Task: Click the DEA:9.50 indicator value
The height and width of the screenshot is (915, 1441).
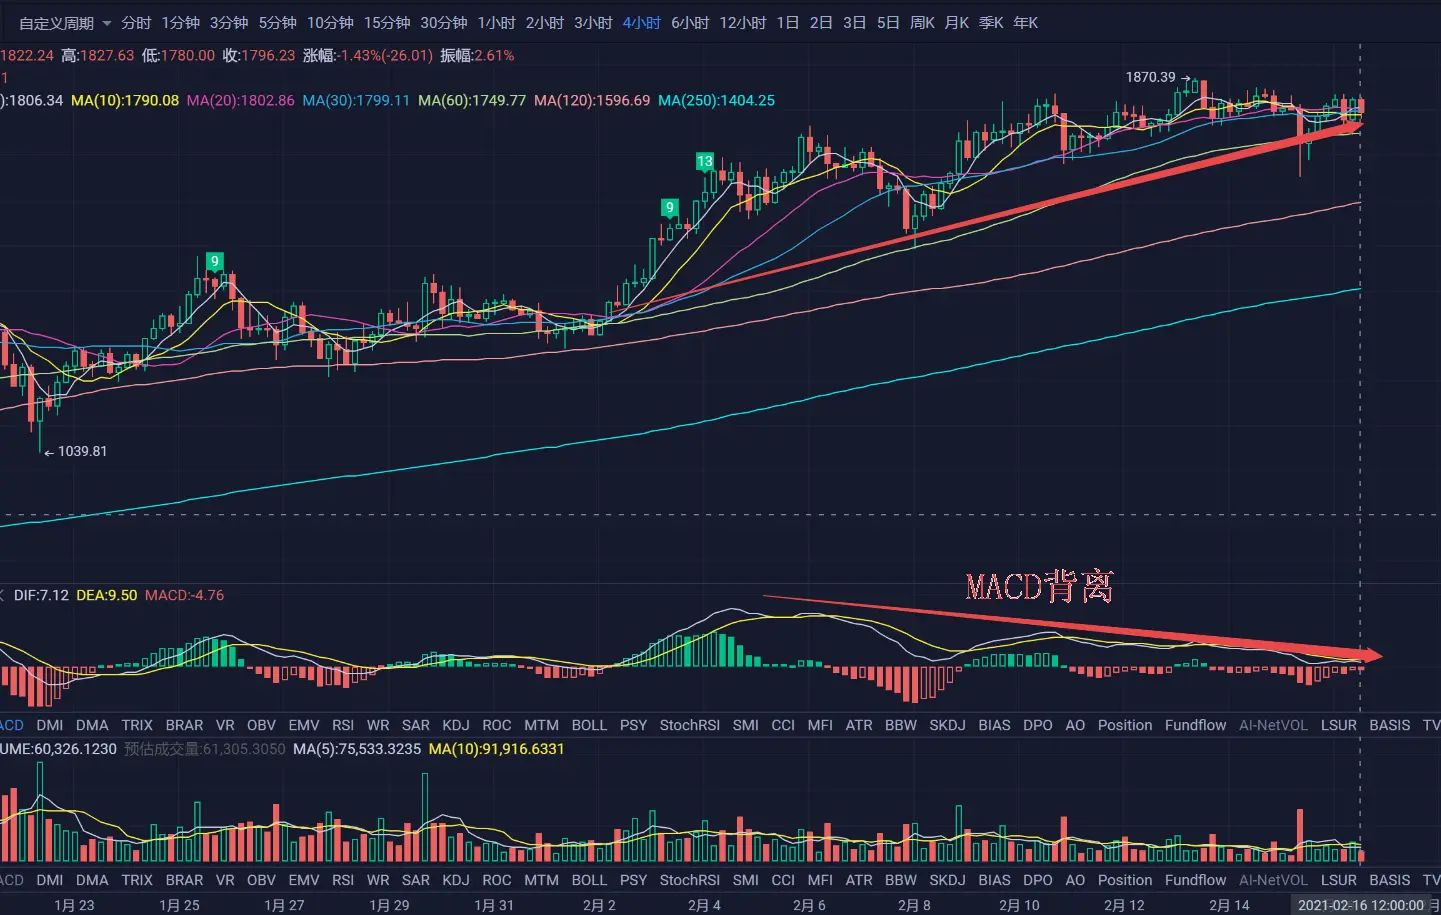Action: point(107,596)
